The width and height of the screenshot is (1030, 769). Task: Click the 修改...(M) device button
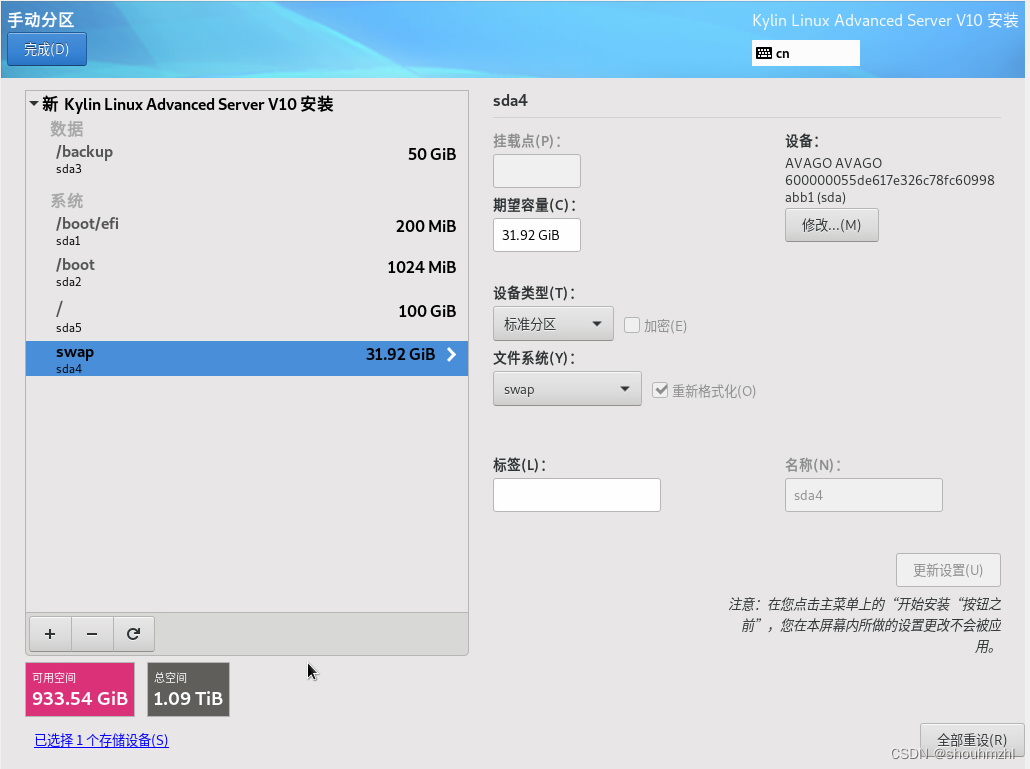(x=831, y=225)
